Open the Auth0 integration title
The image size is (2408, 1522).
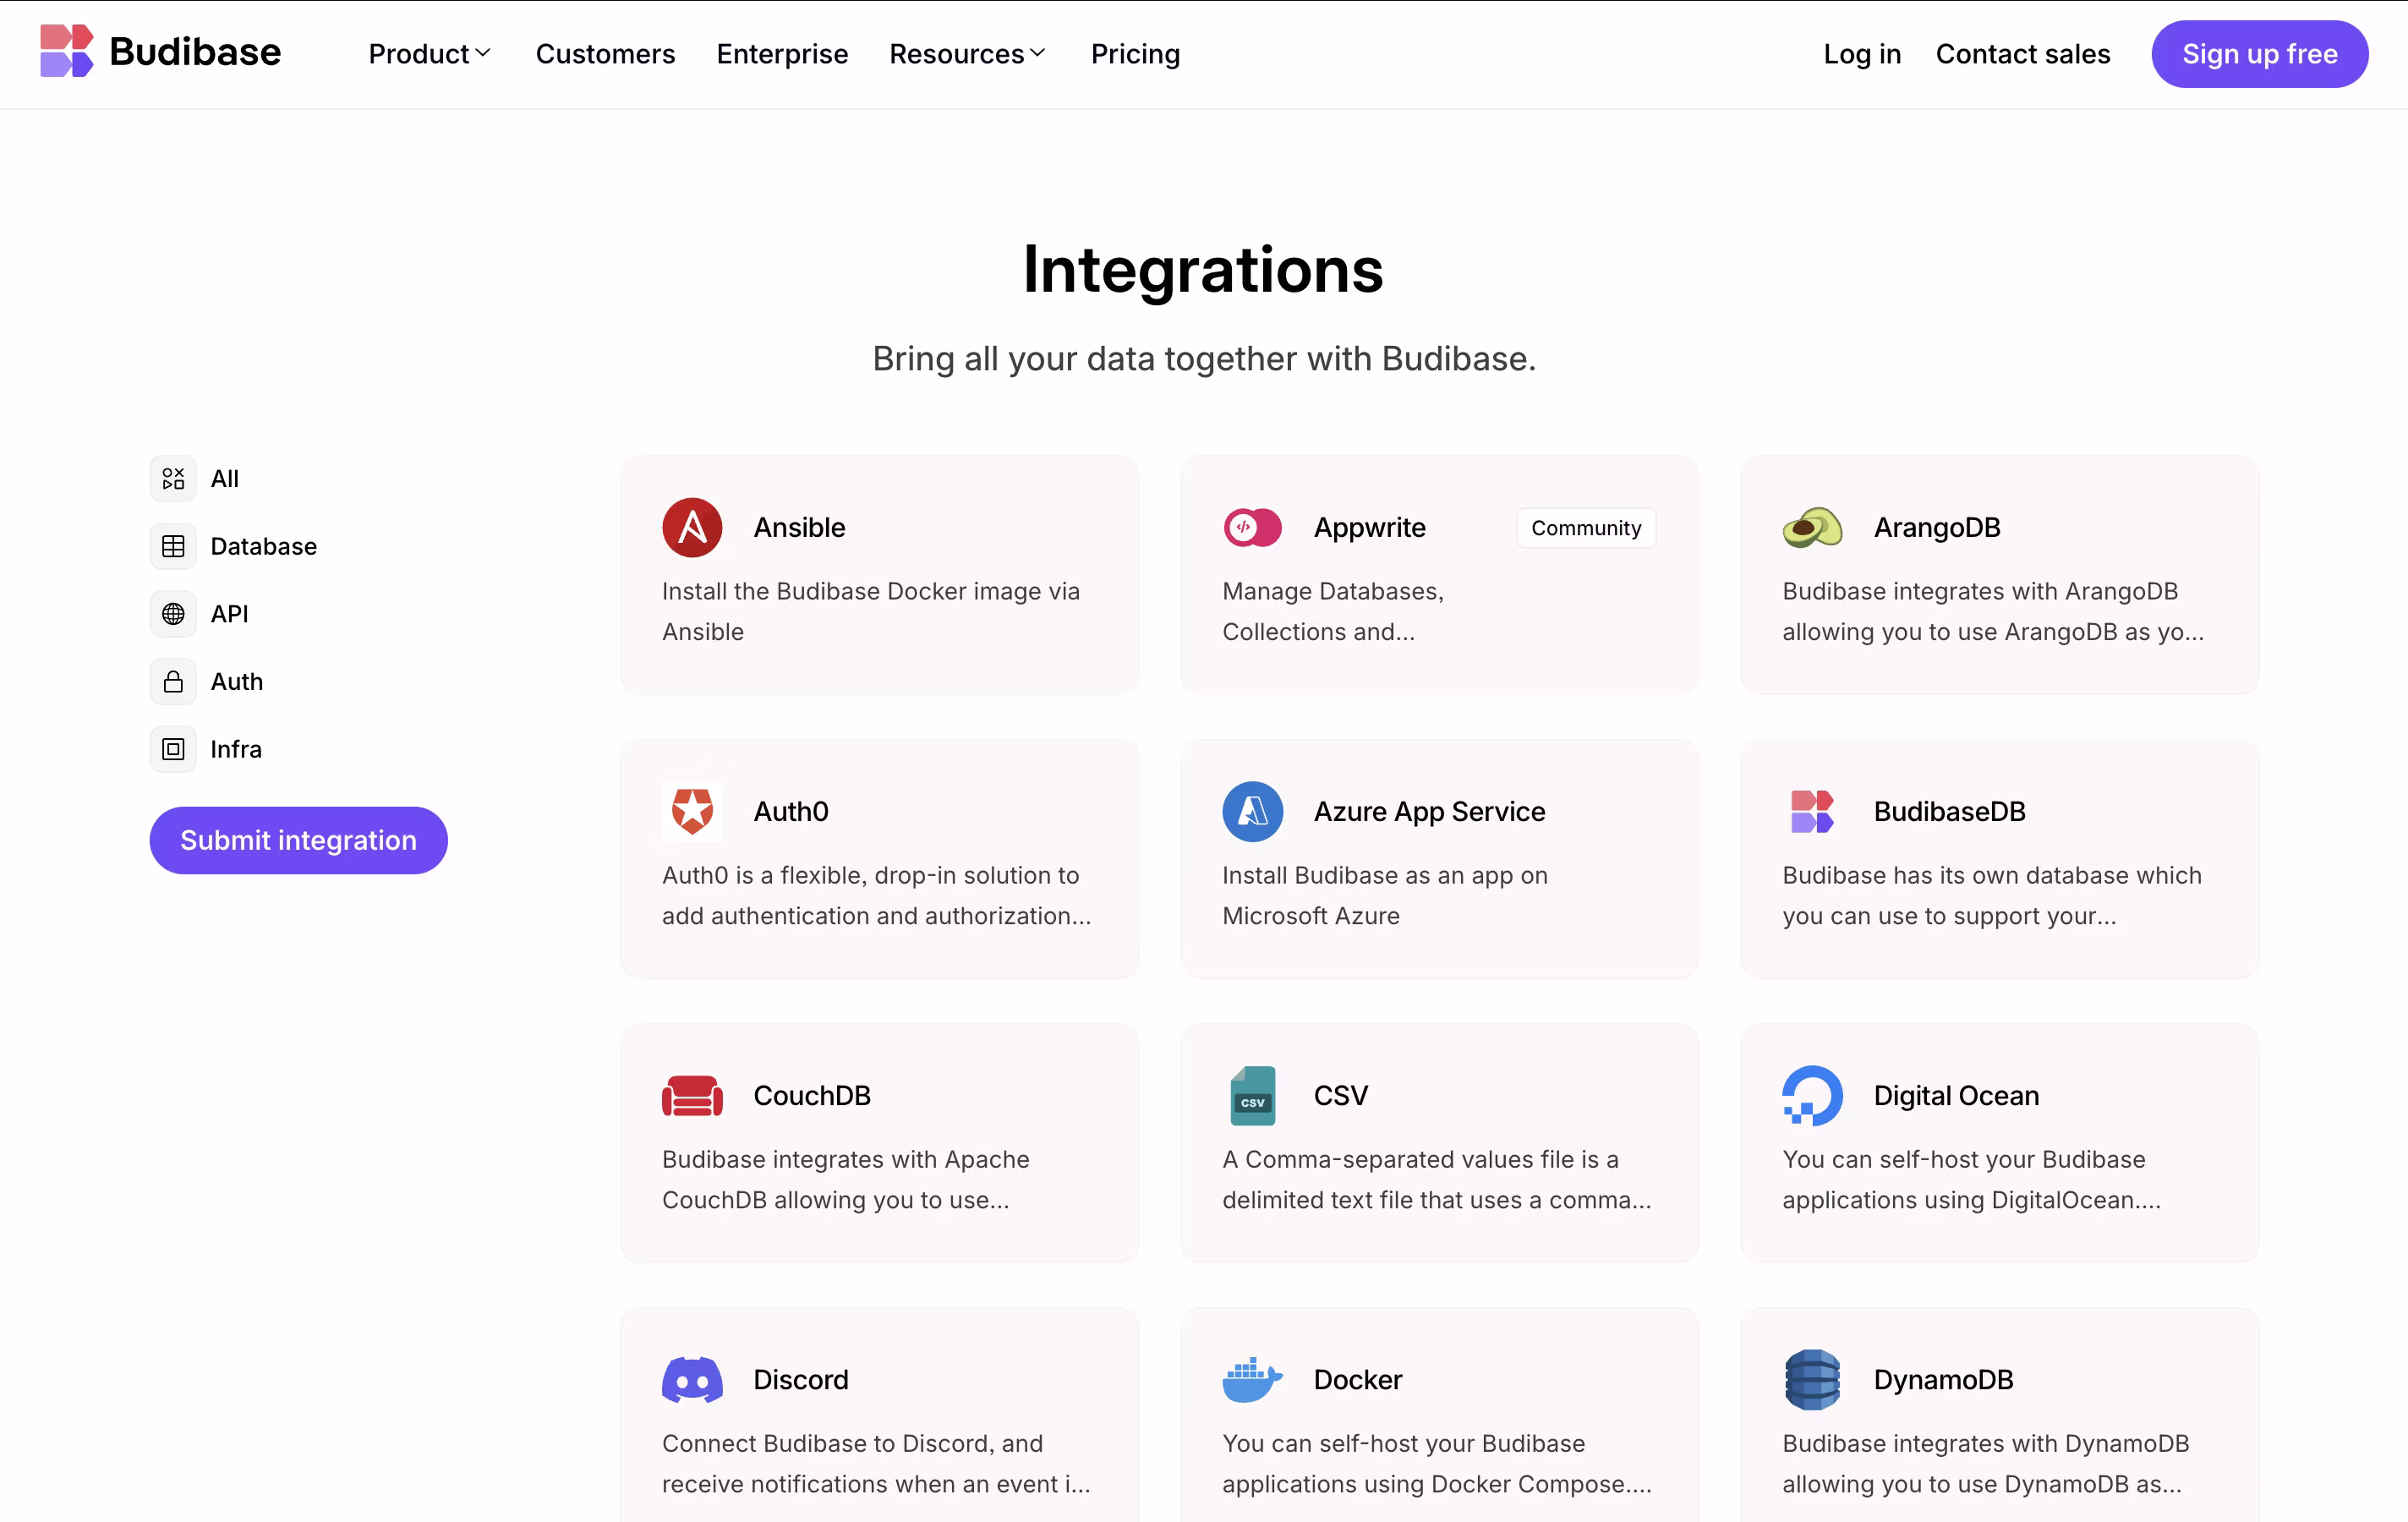pos(790,811)
